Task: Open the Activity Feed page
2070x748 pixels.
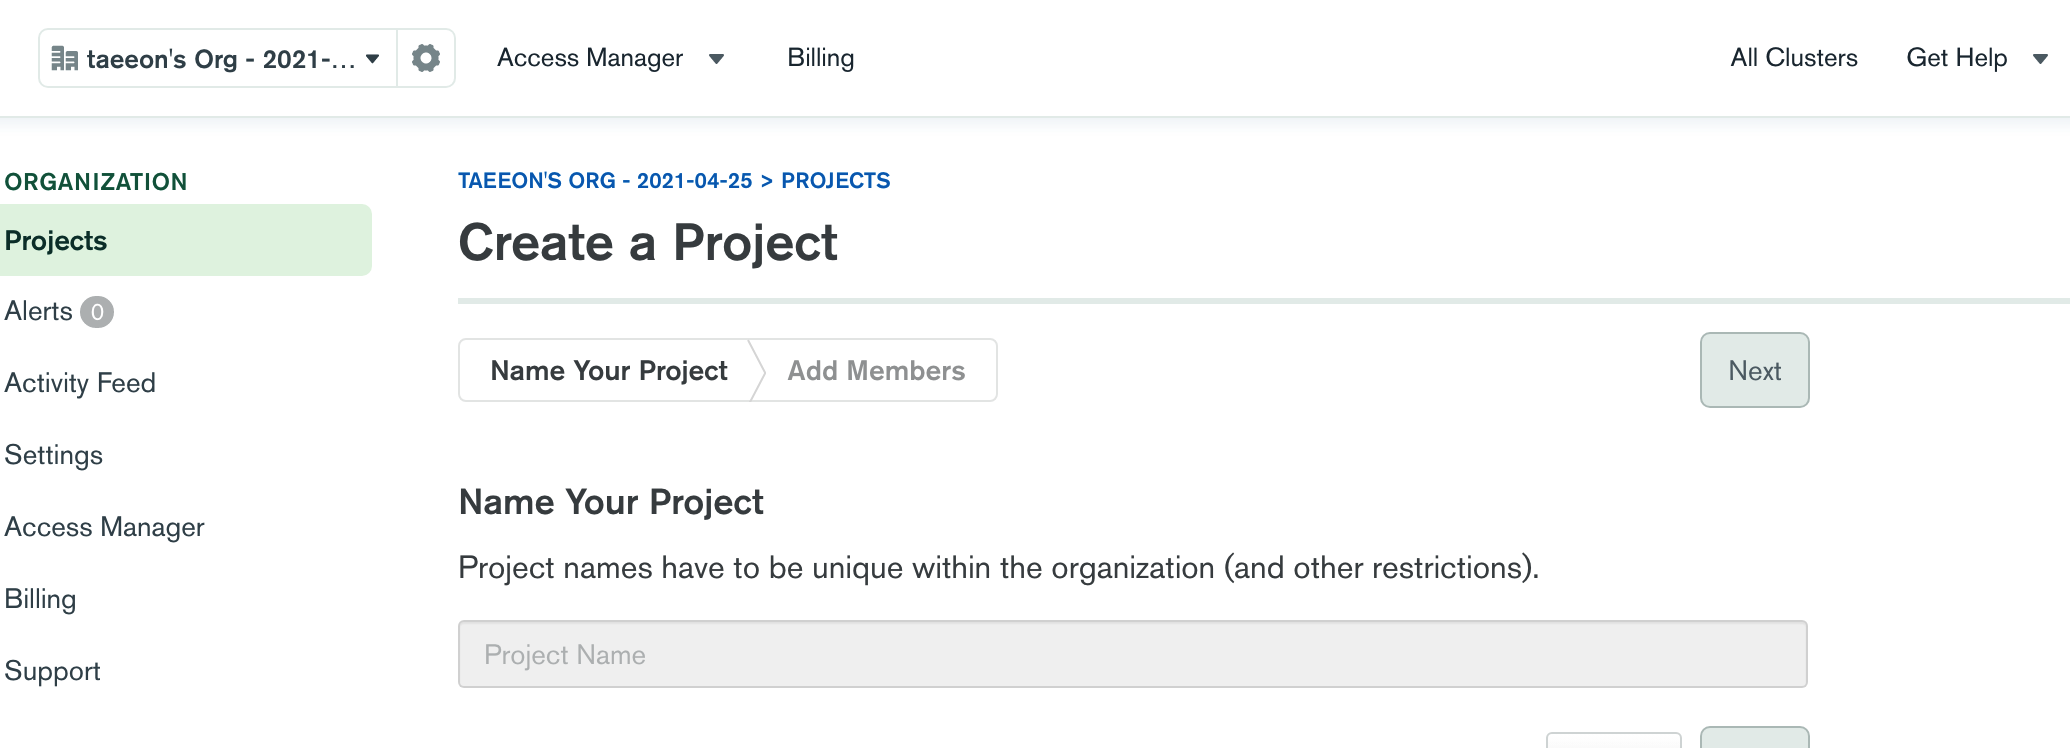Action: click(x=80, y=383)
